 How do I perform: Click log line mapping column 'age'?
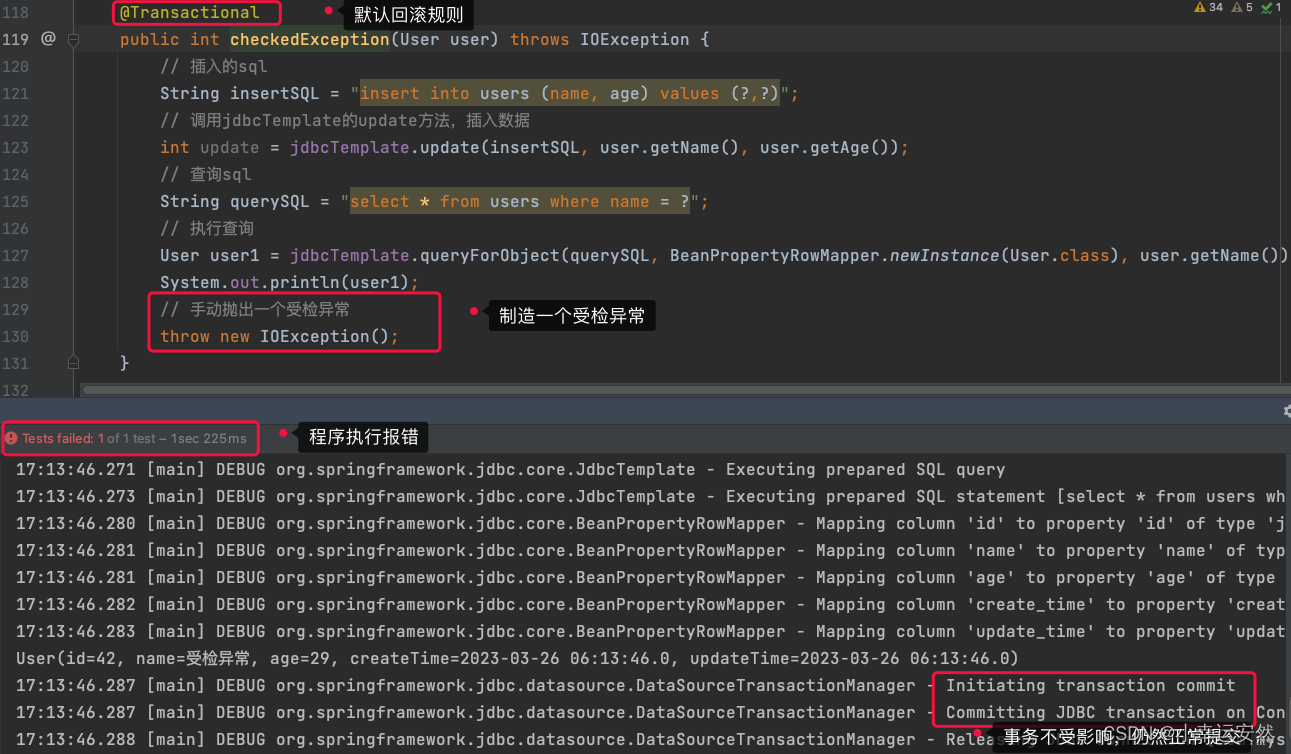(x=645, y=578)
